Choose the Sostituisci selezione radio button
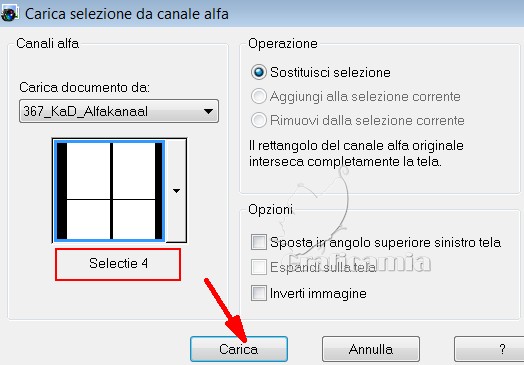 pyautogui.click(x=259, y=72)
